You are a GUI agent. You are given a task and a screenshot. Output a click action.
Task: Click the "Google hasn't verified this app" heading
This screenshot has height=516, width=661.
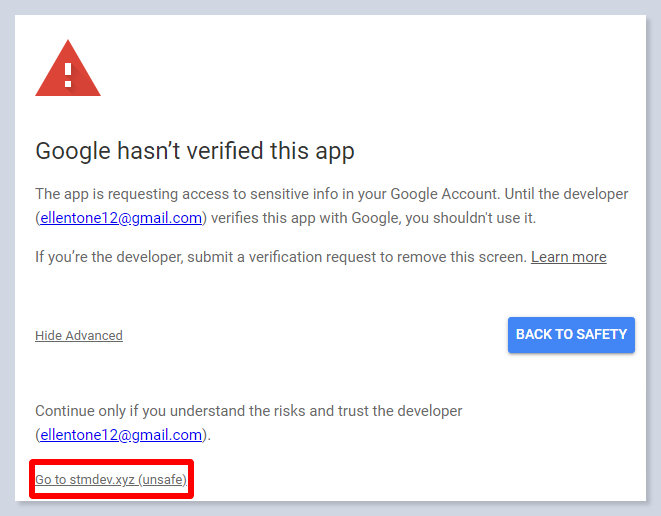point(195,151)
